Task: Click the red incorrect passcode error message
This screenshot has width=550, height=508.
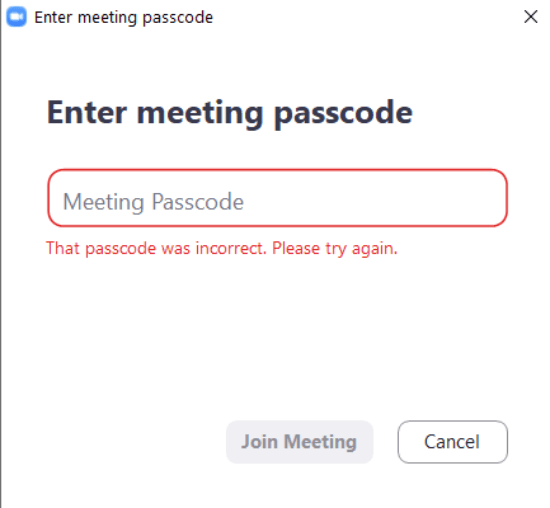Action: [222, 249]
